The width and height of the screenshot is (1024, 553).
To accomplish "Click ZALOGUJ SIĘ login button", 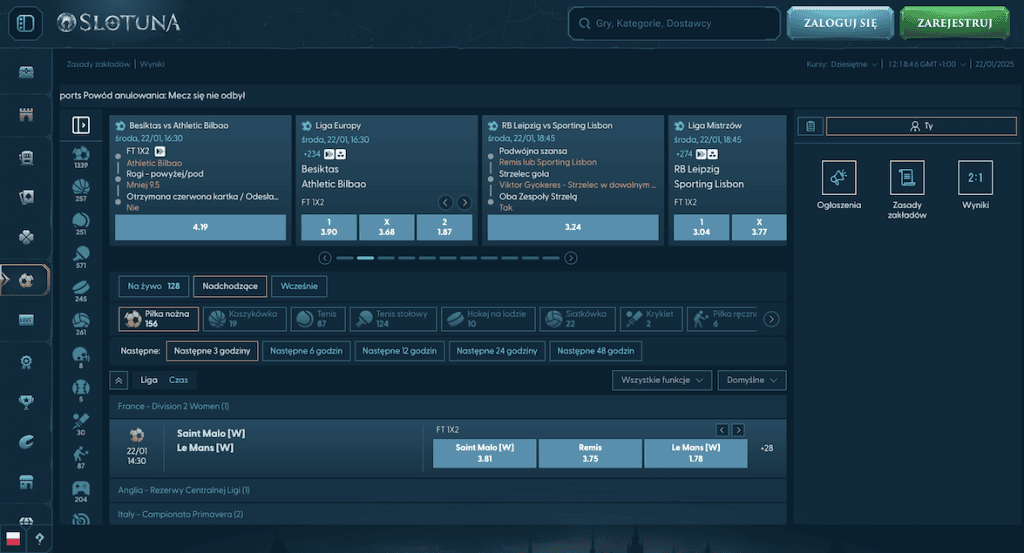I will 840,23.
